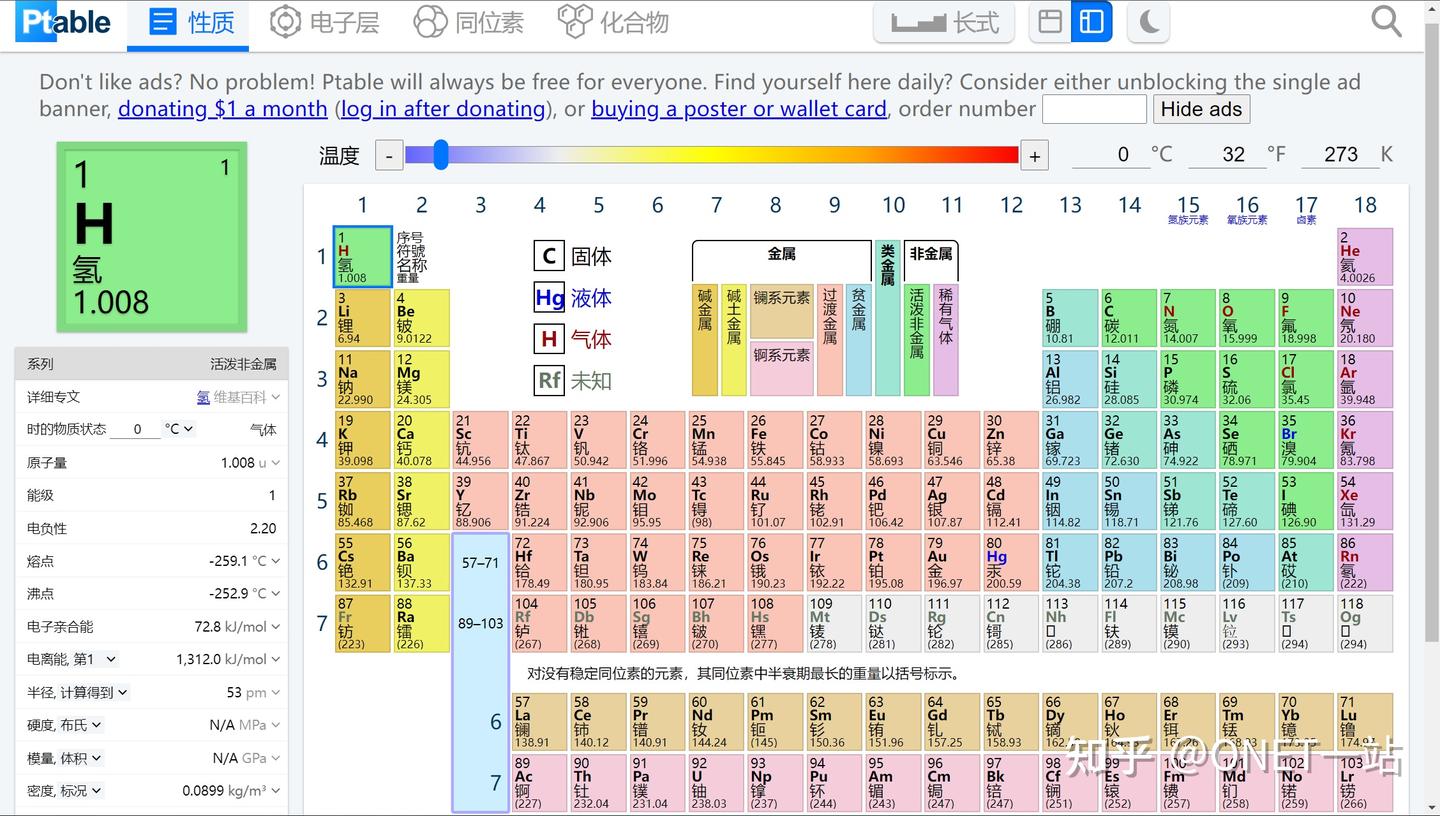The height and width of the screenshot is (816, 1440).
Task: Click the Rf 未知 unknown legend icon
Action: [548, 380]
